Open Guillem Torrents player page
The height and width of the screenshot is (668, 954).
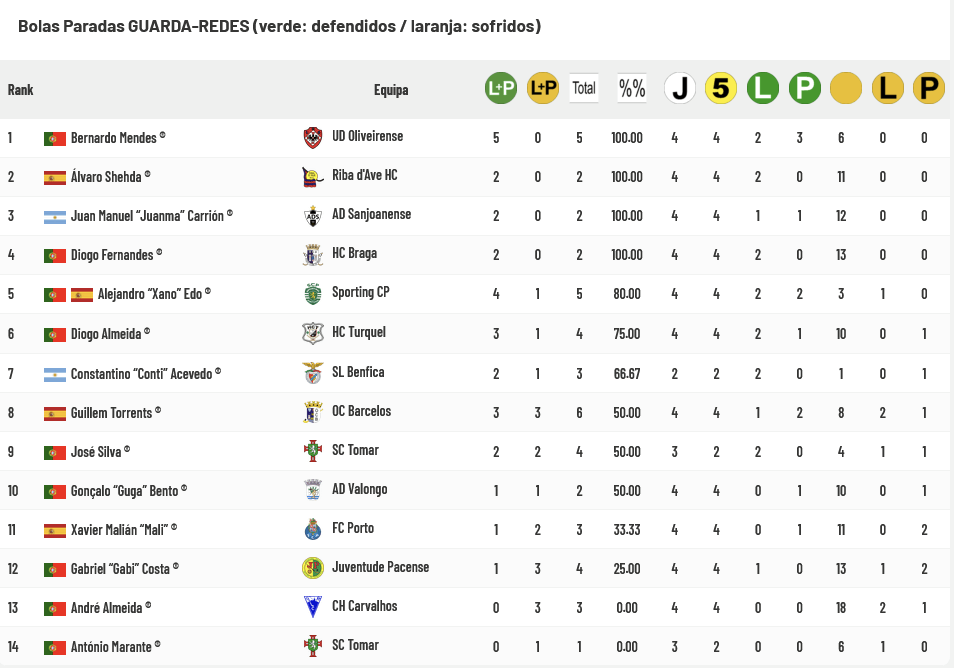click(113, 412)
